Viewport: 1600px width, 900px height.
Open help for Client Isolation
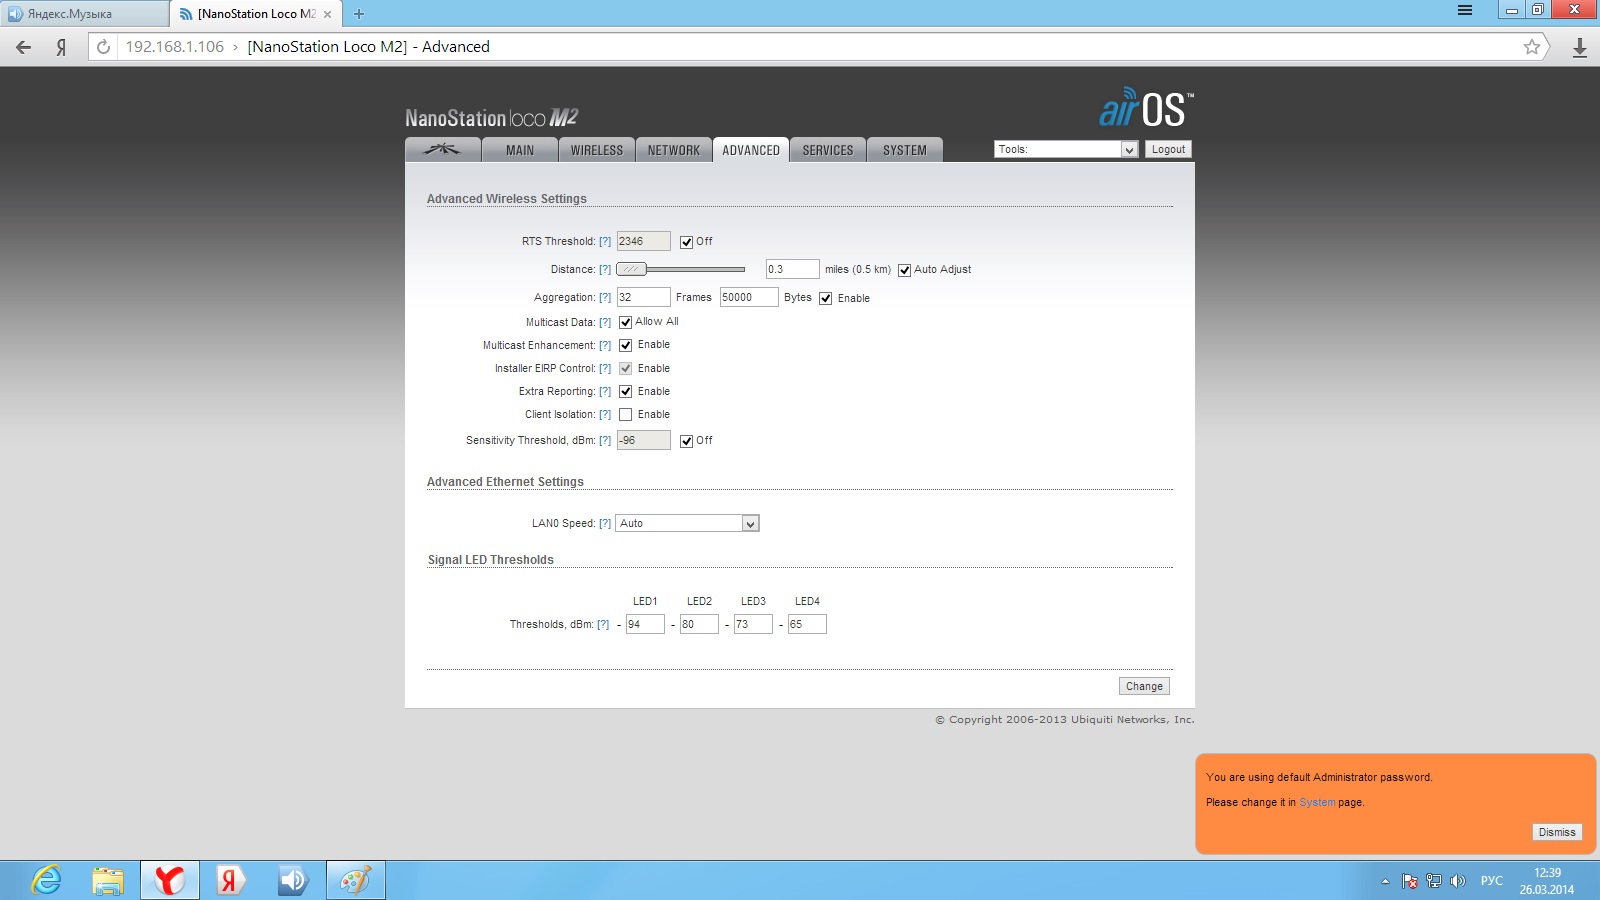point(605,414)
